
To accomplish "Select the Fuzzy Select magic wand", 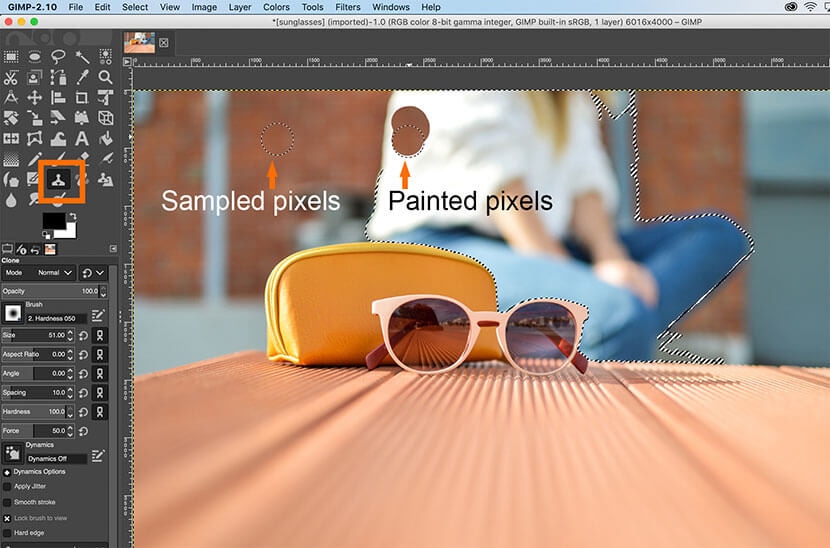I will tap(82, 57).
